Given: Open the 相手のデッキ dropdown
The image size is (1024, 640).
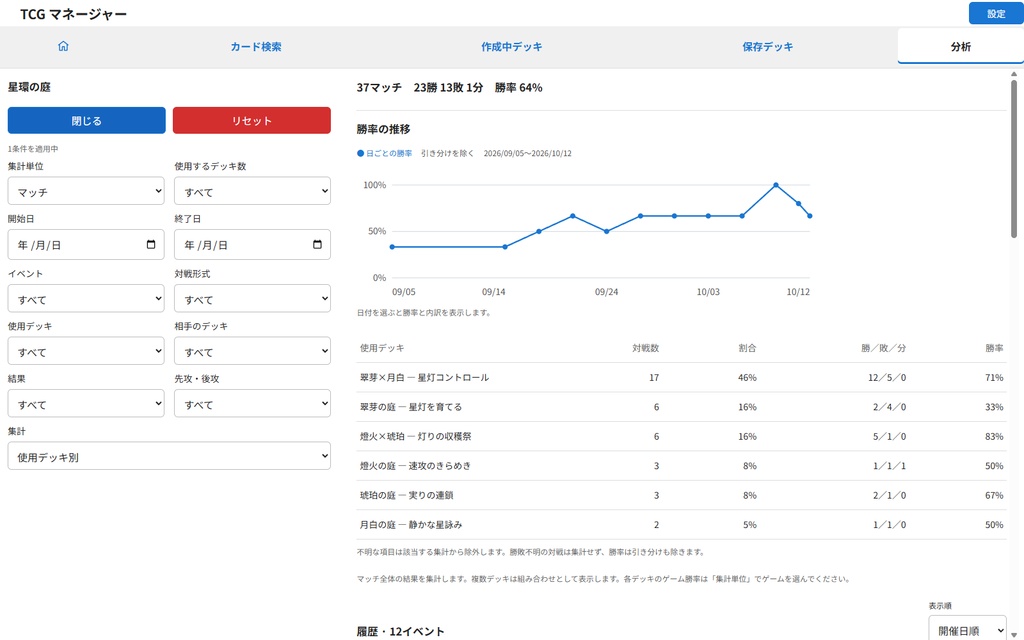Looking at the screenshot, I should [x=253, y=351].
